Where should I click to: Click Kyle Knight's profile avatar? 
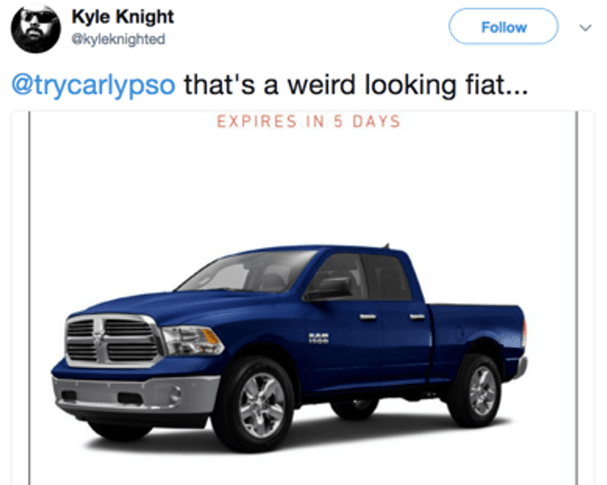pyautogui.click(x=36, y=29)
